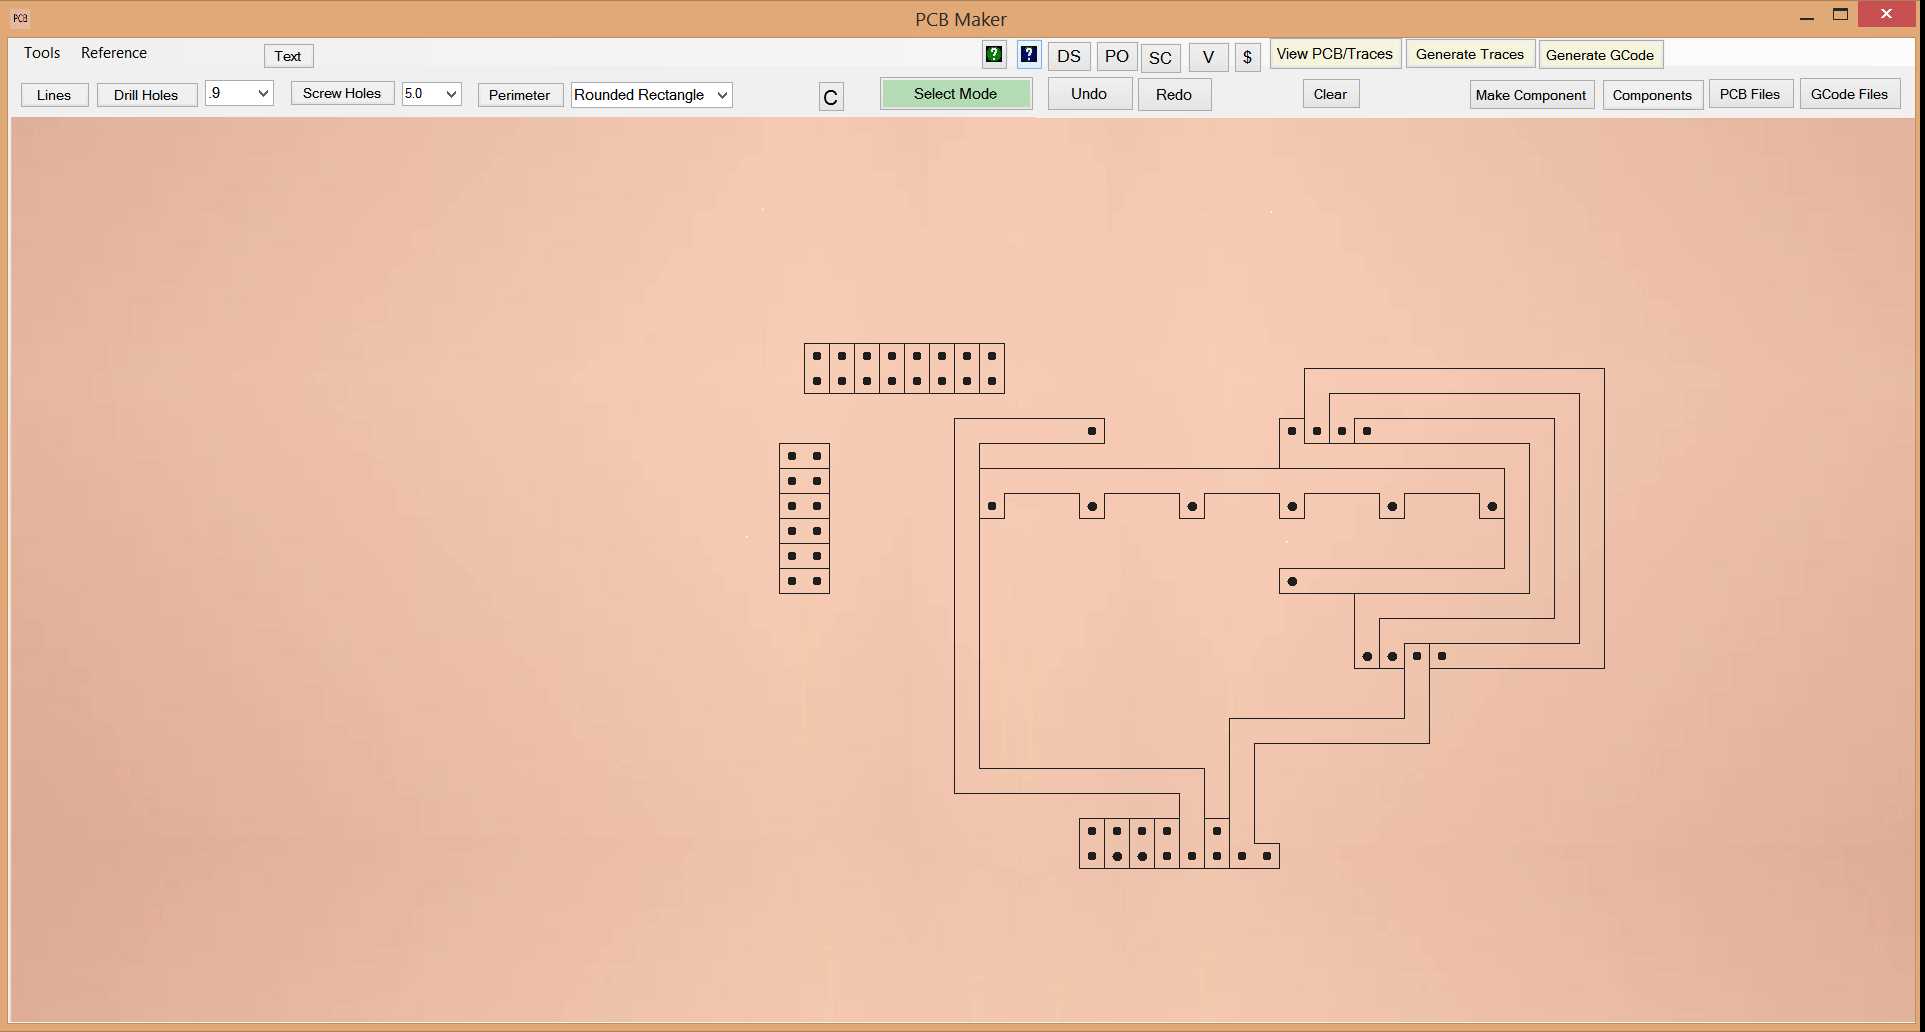Click the Undo button
The image size is (1925, 1032).
click(1089, 94)
